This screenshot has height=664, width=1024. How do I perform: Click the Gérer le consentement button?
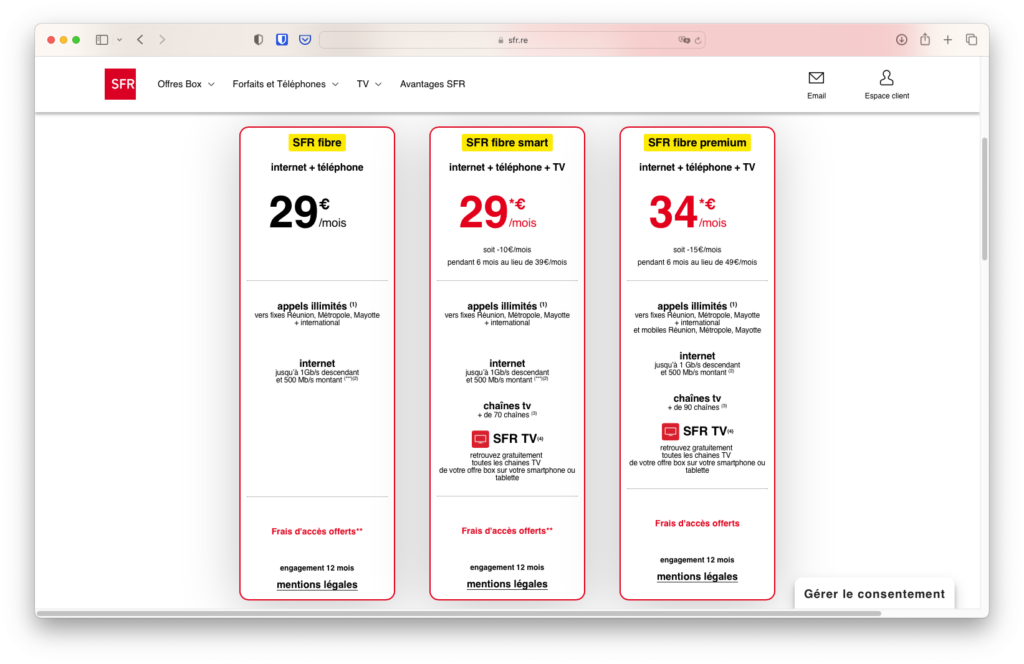pos(874,594)
